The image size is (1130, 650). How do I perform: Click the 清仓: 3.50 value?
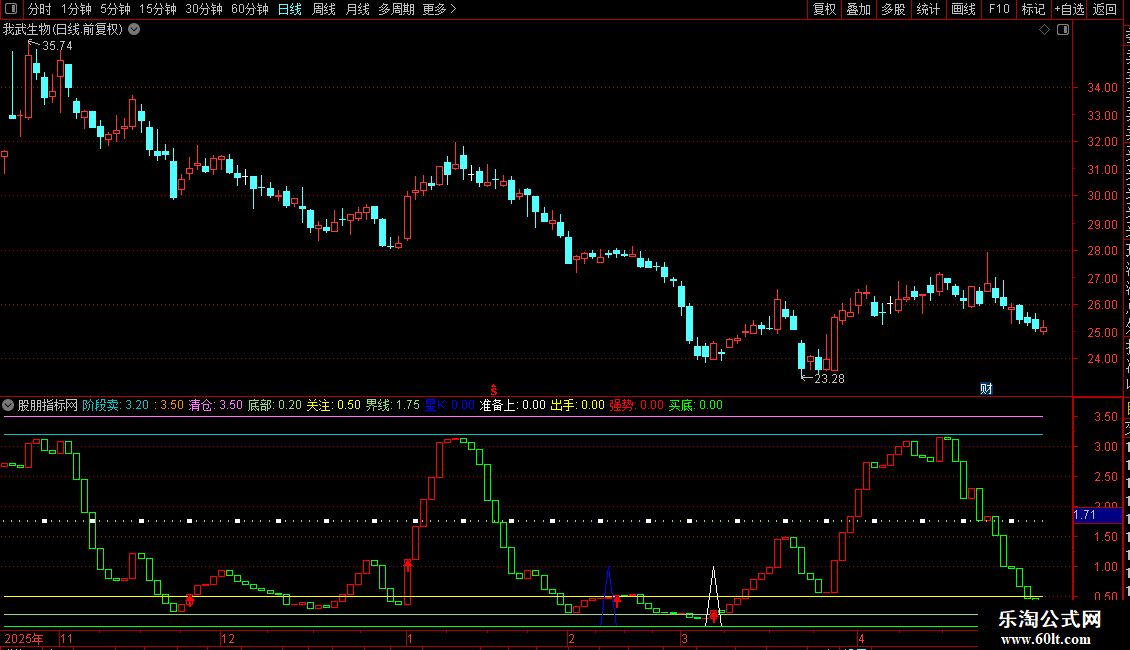click(x=215, y=405)
